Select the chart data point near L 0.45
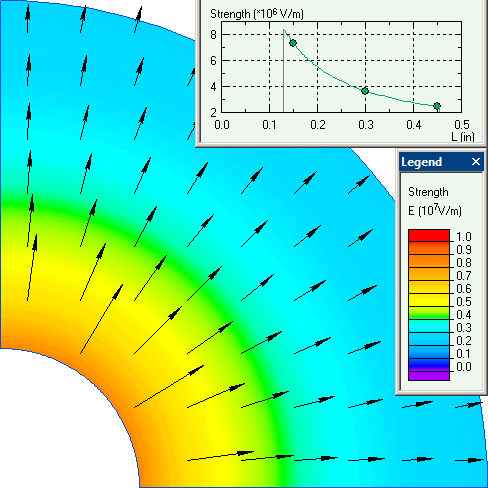 (x=437, y=106)
